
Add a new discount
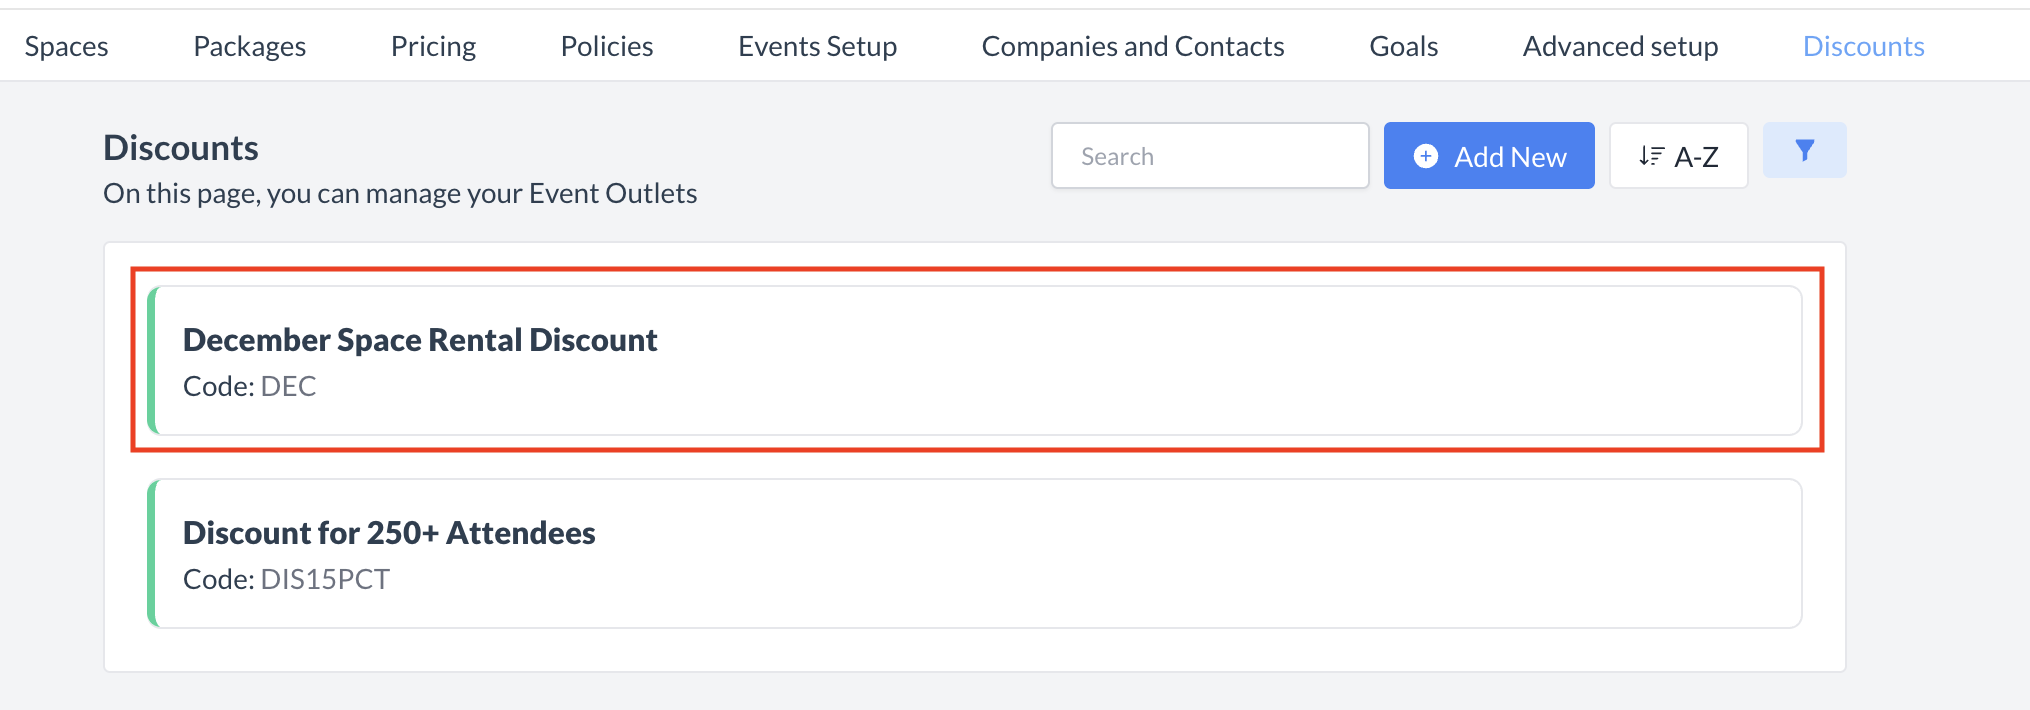(1488, 156)
